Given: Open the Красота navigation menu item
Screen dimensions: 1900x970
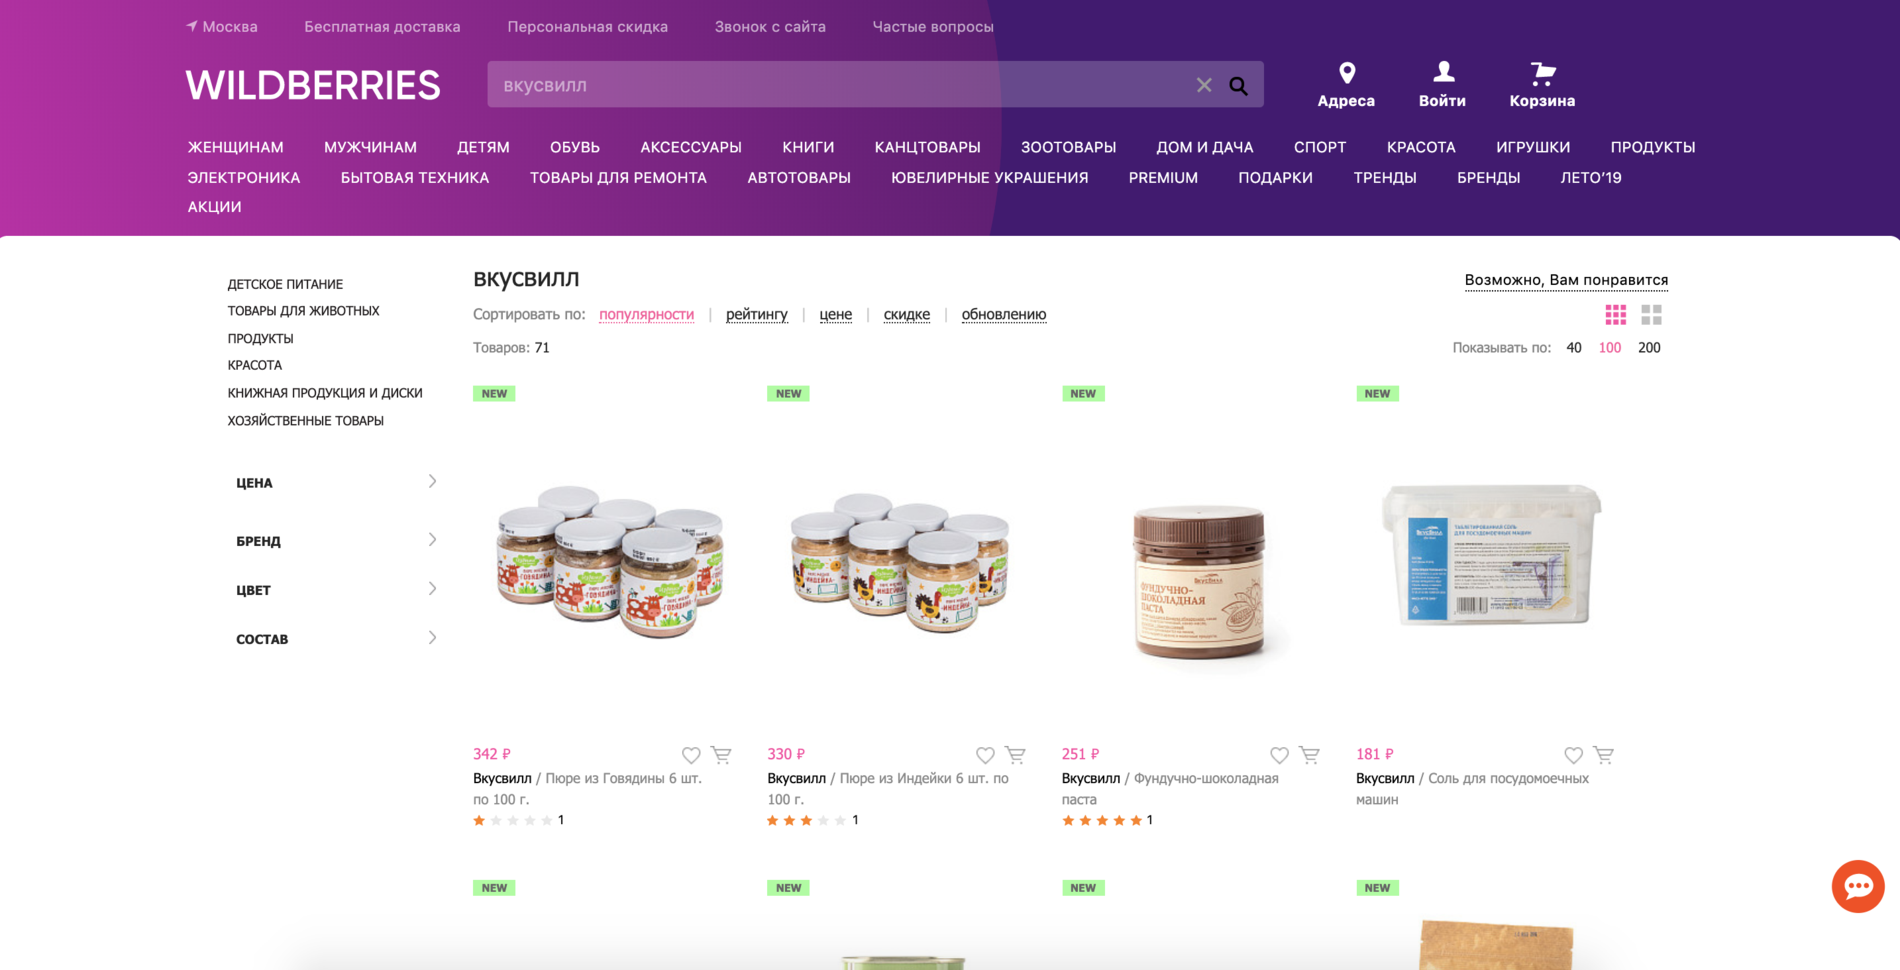Looking at the screenshot, I should (1421, 147).
